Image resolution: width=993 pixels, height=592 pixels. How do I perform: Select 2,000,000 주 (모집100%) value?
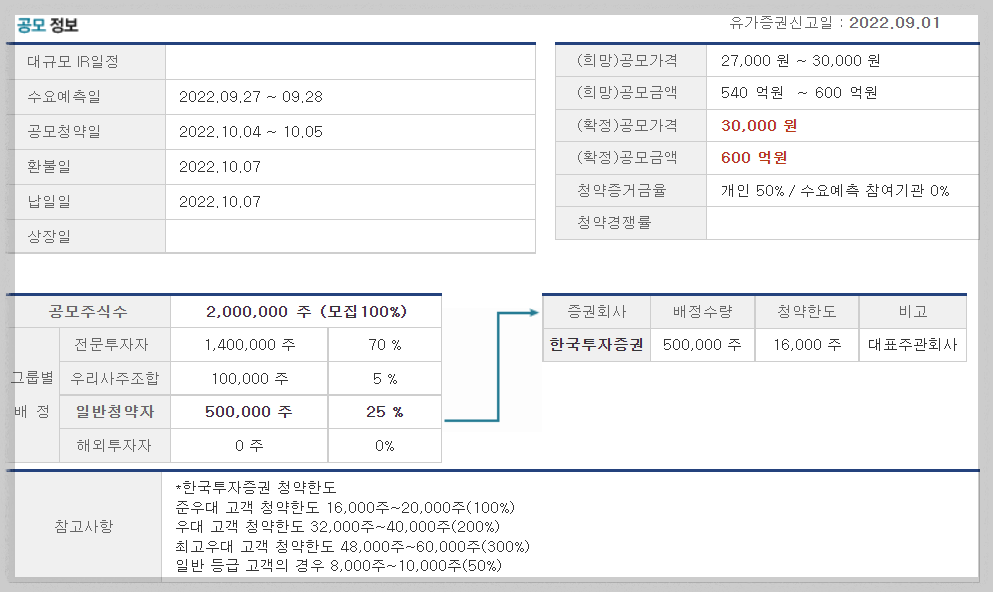[307, 312]
